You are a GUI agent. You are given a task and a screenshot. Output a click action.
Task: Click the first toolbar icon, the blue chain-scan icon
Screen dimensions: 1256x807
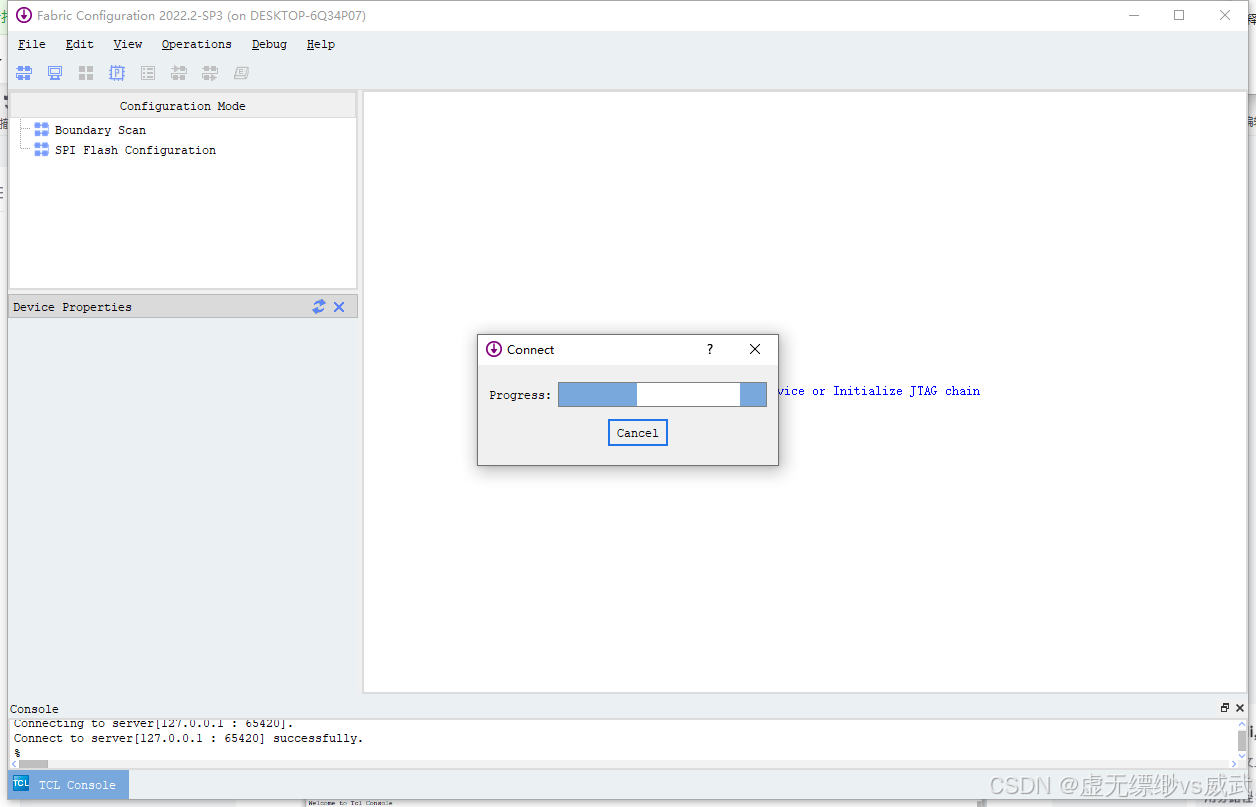(x=24, y=73)
